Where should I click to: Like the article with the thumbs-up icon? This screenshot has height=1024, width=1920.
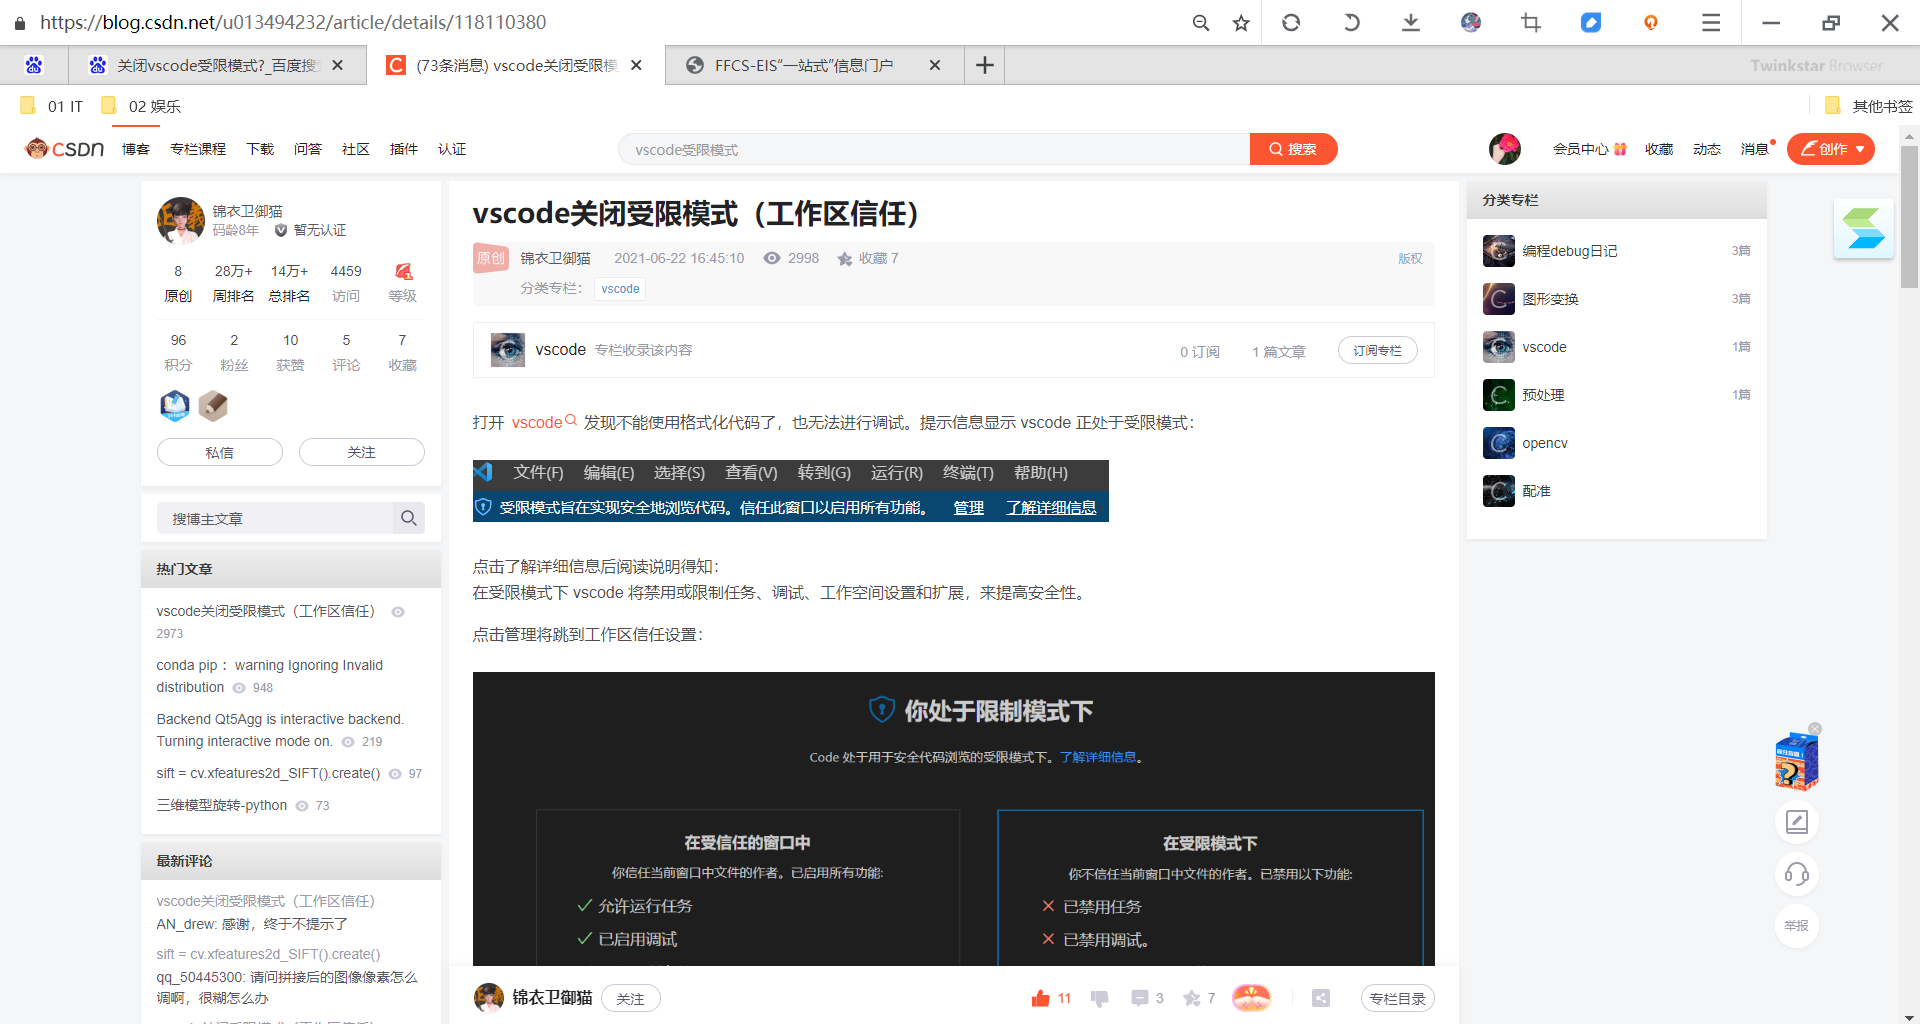click(1041, 998)
